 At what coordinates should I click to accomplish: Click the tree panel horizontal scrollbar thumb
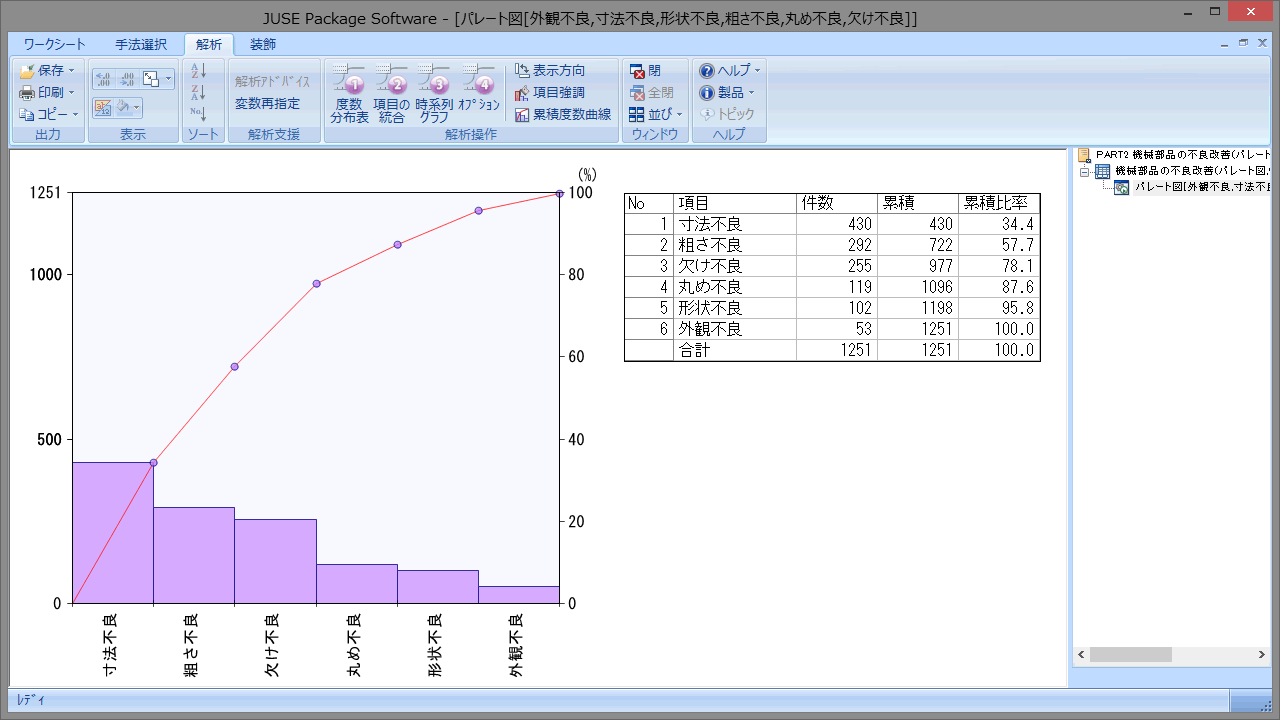(x=1130, y=655)
